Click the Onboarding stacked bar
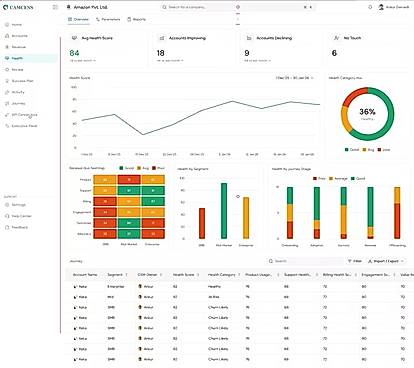The image size is (414, 368). coord(290,213)
